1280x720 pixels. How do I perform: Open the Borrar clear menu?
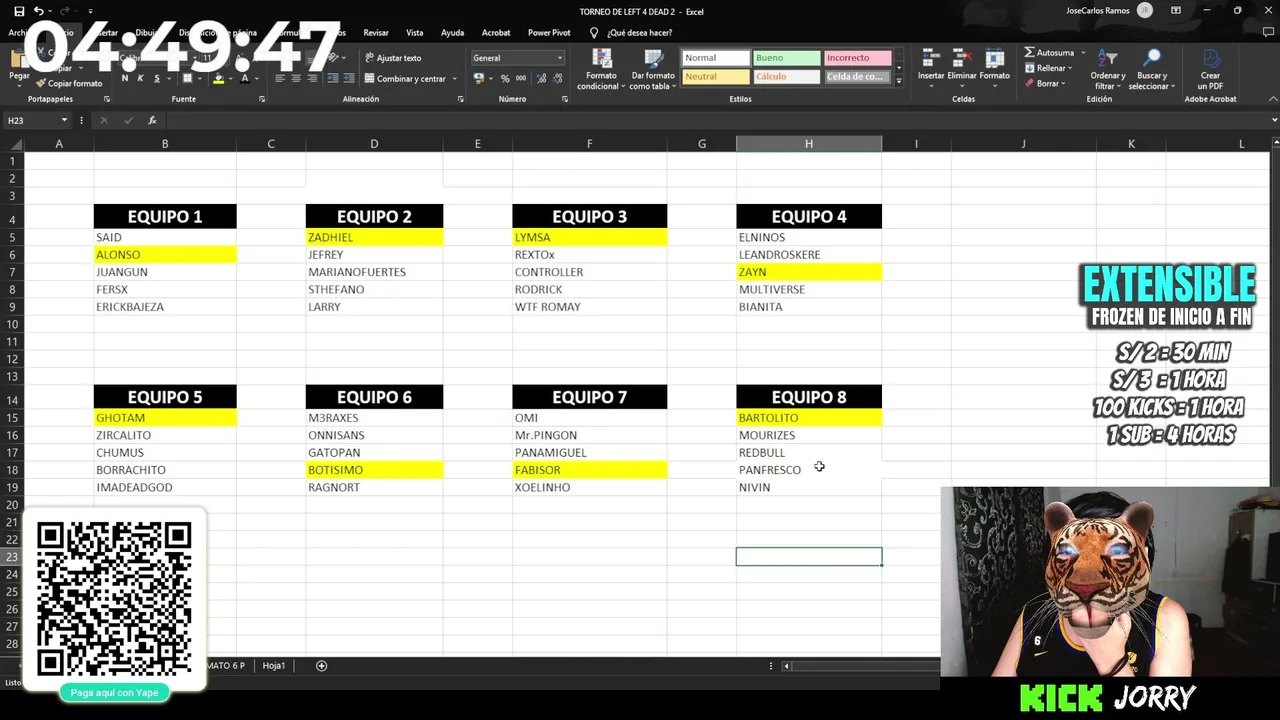pyautogui.click(x=1046, y=84)
